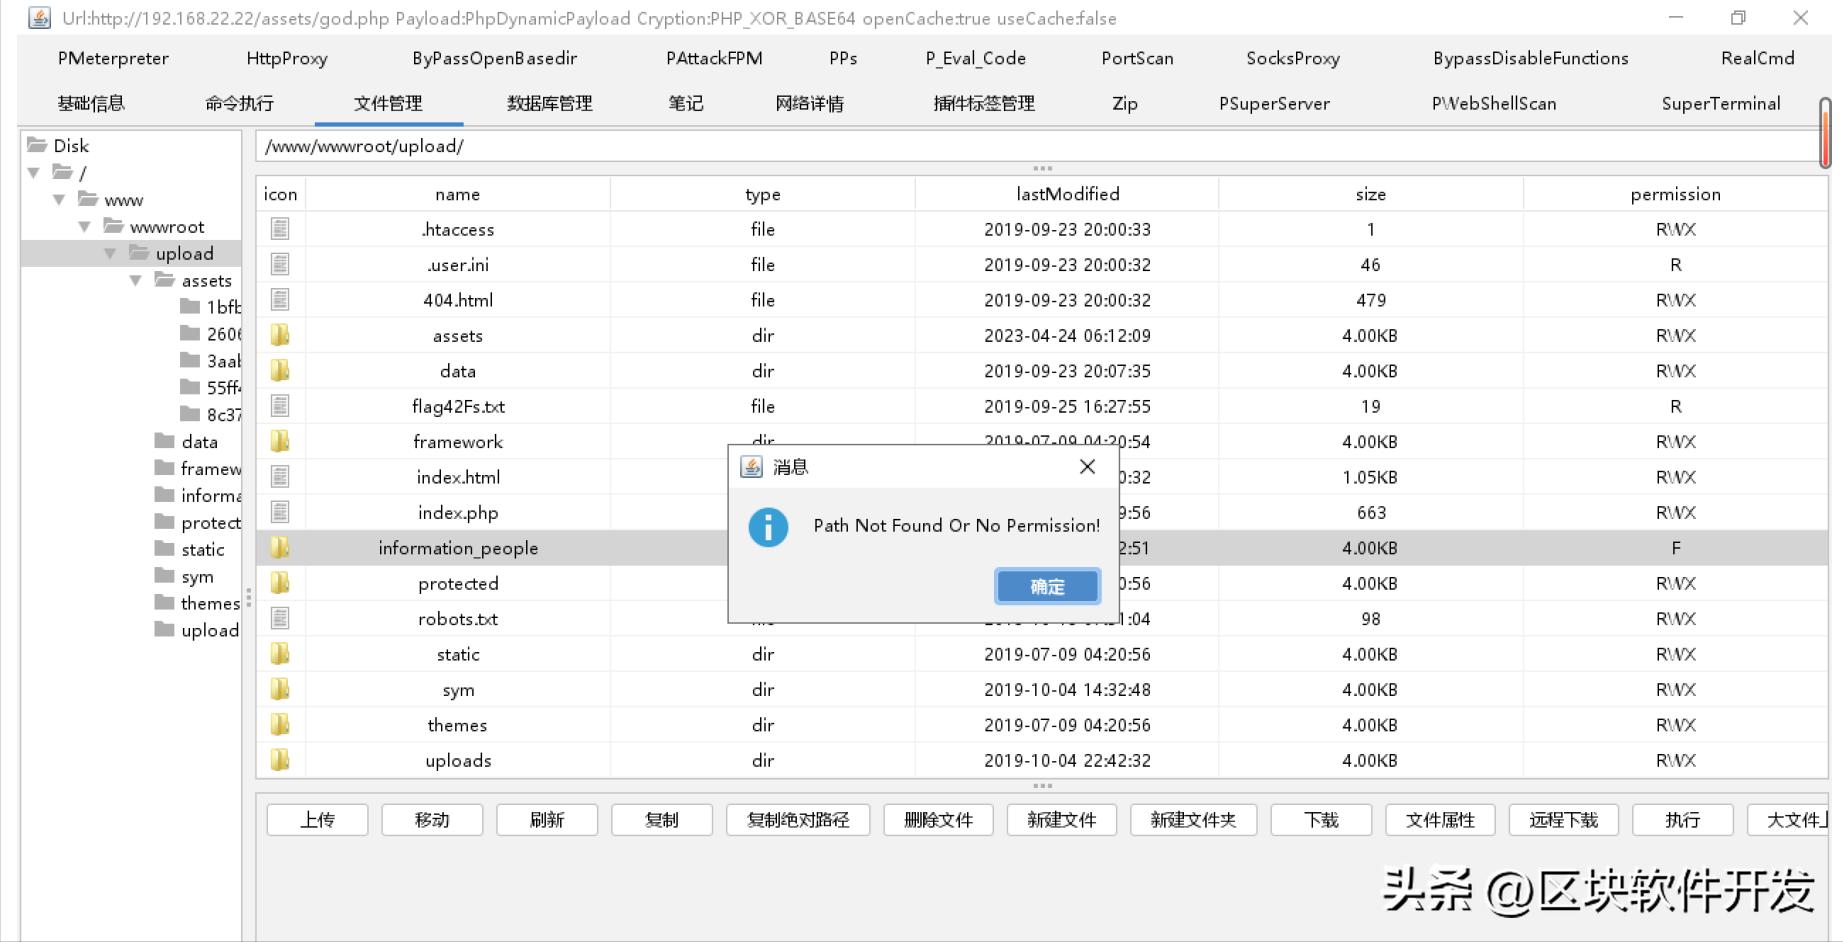Click the 下载 download button
This screenshot has width=1843, height=942.
click(1321, 820)
